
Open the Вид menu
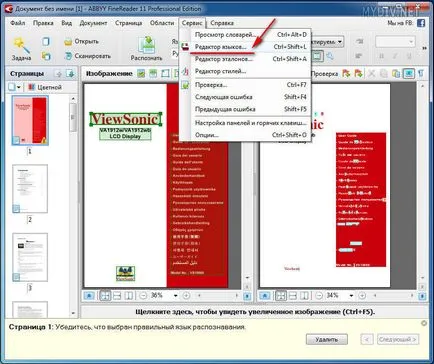point(67,23)
